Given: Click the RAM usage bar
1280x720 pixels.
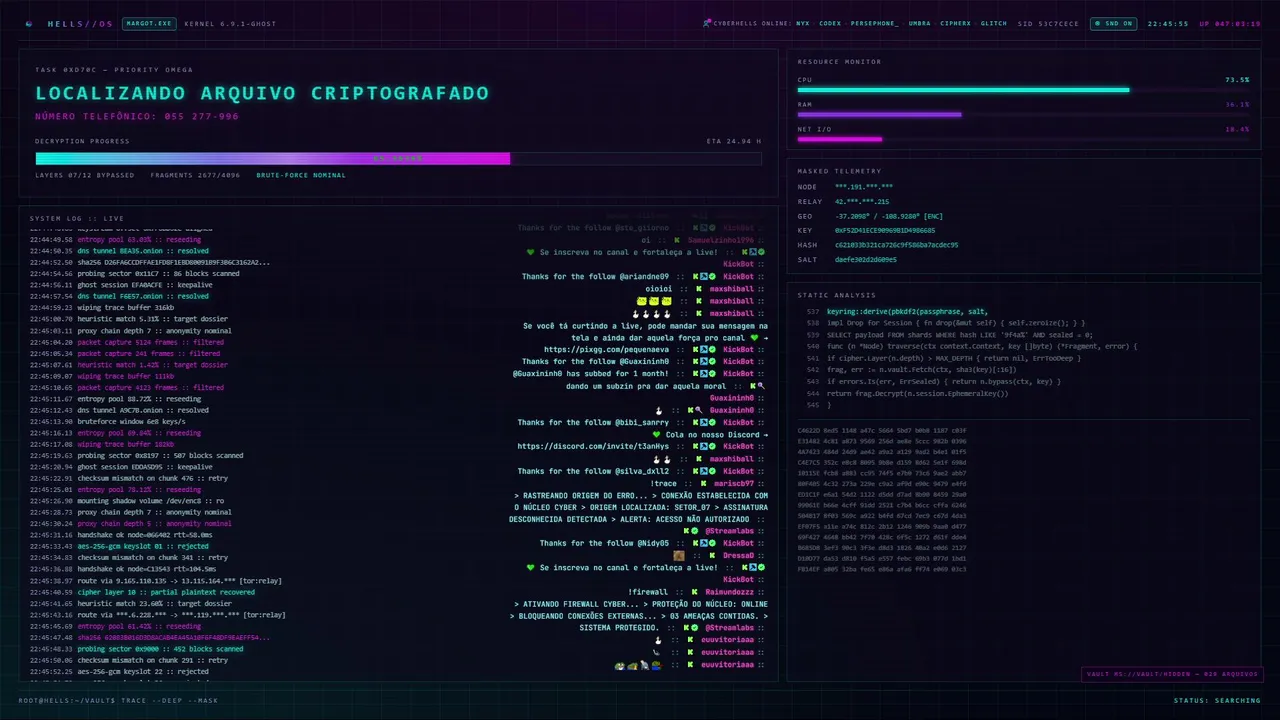Looking at the screenshot, I should pyautogui.click(x=1023, y=114).
